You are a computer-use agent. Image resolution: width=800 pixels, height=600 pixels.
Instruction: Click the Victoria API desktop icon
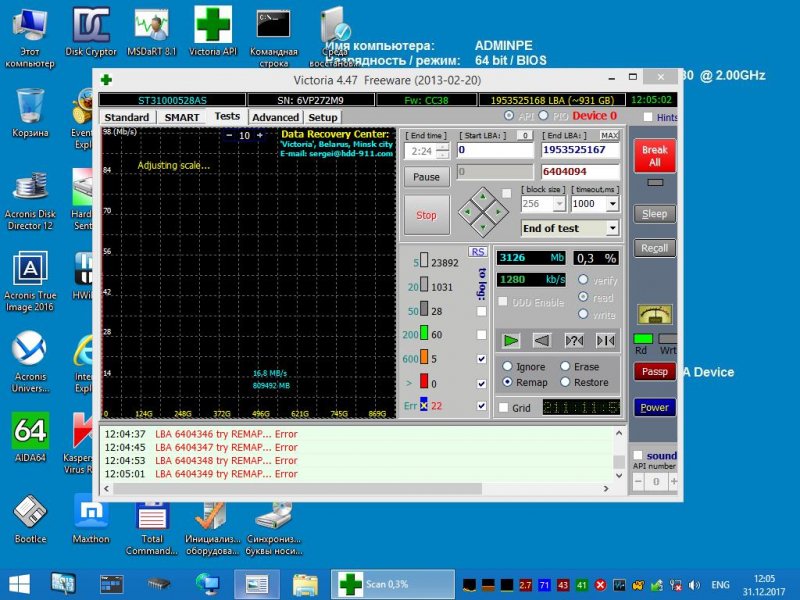[214, 31]
